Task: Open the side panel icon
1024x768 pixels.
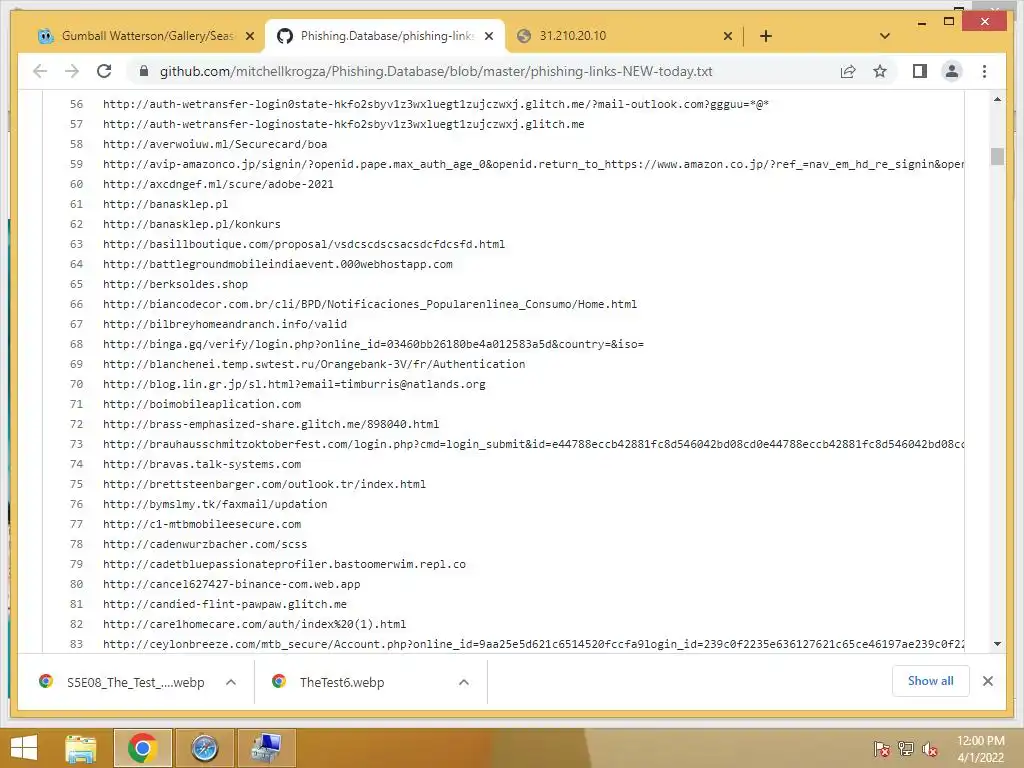Action: [920, 71]
